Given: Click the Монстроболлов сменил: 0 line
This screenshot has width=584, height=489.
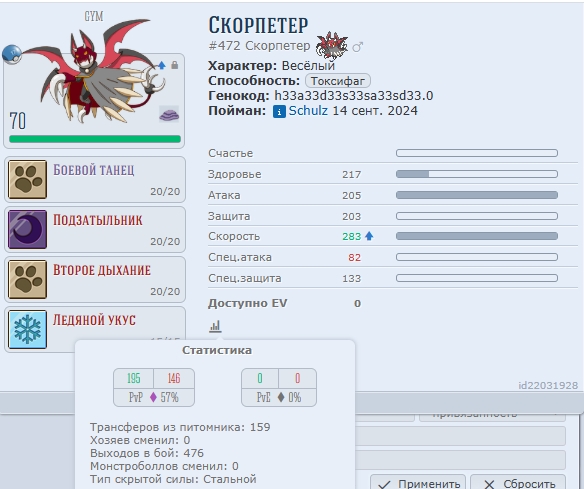Looking at the screenshot, I should click(x=164, y=466).
